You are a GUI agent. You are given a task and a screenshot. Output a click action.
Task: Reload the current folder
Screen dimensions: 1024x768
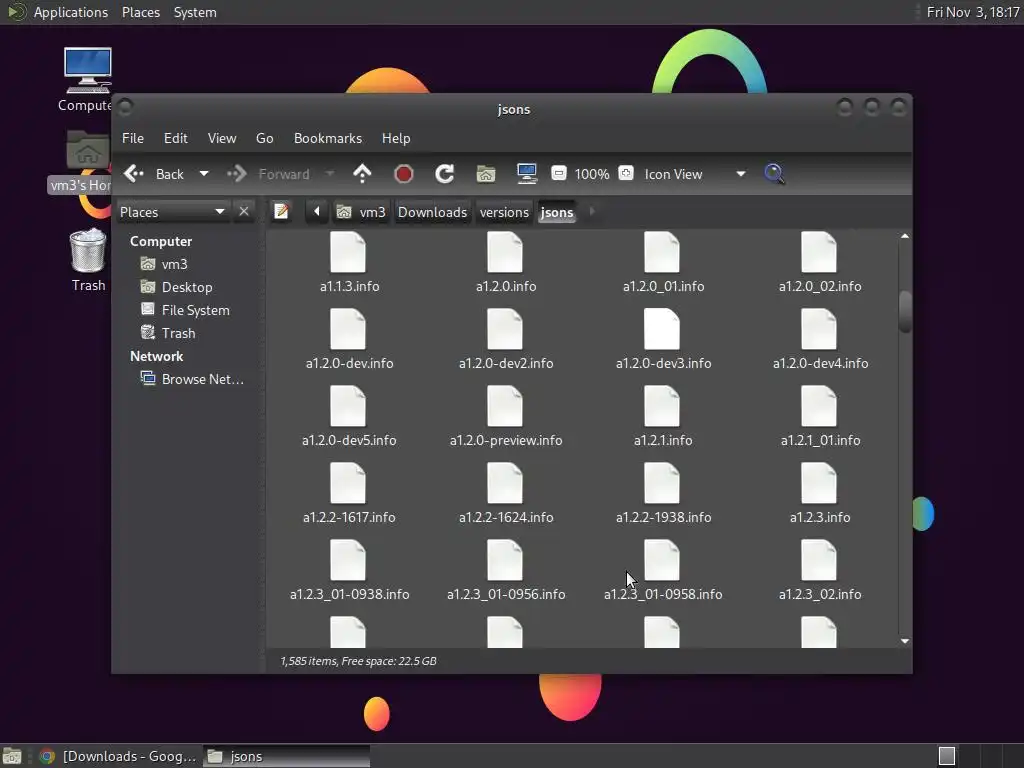[x=445, y=174]
